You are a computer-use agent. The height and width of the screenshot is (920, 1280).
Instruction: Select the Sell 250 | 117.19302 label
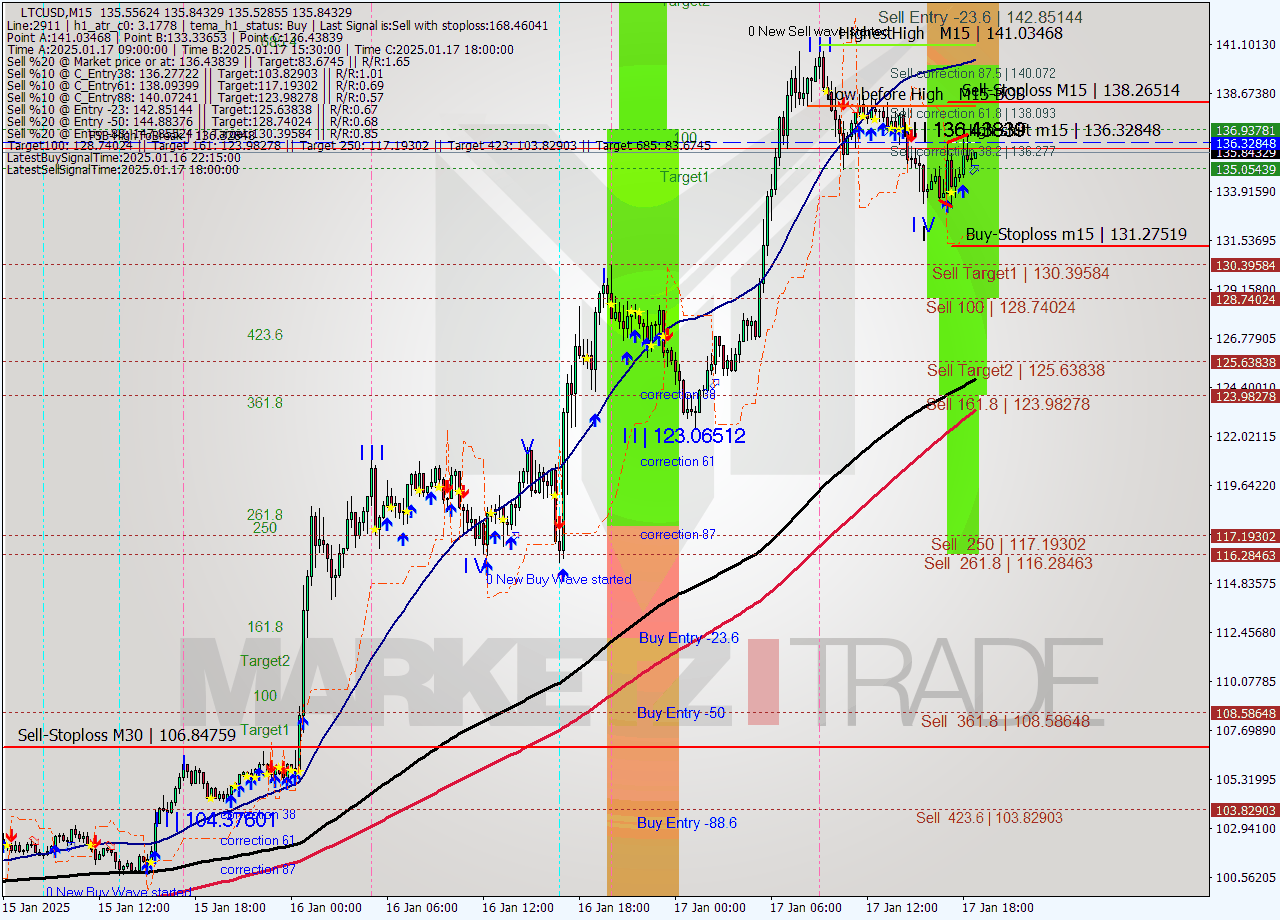(1008, 544)
